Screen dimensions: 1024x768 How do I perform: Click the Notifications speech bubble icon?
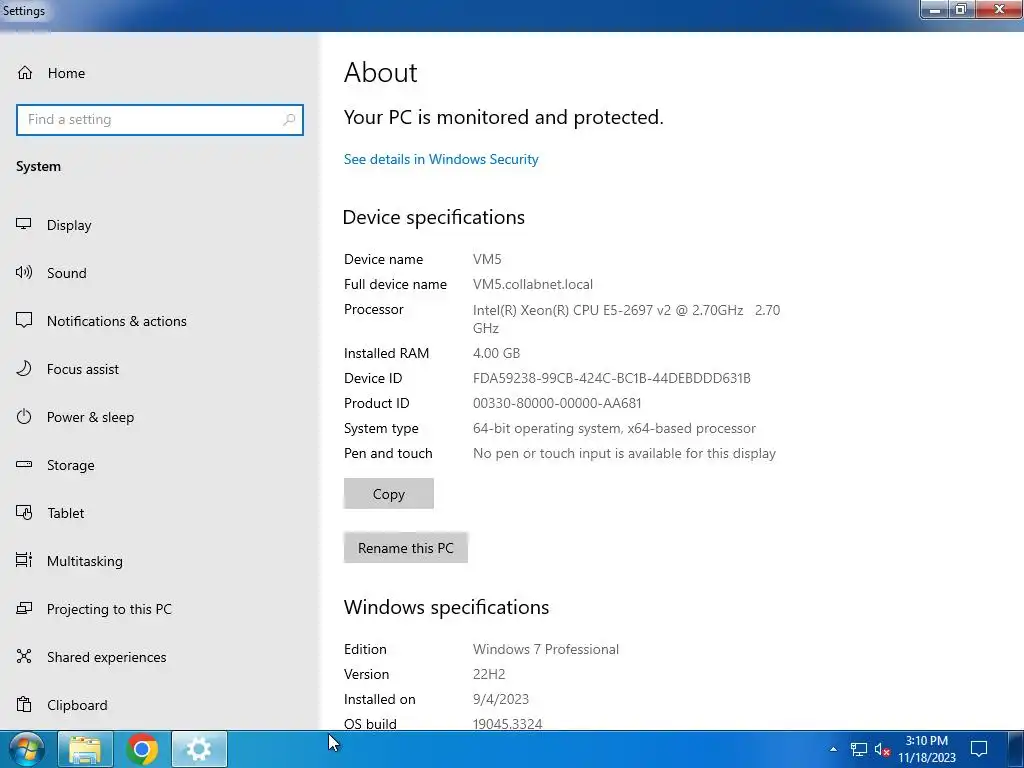tap(24, 321)
